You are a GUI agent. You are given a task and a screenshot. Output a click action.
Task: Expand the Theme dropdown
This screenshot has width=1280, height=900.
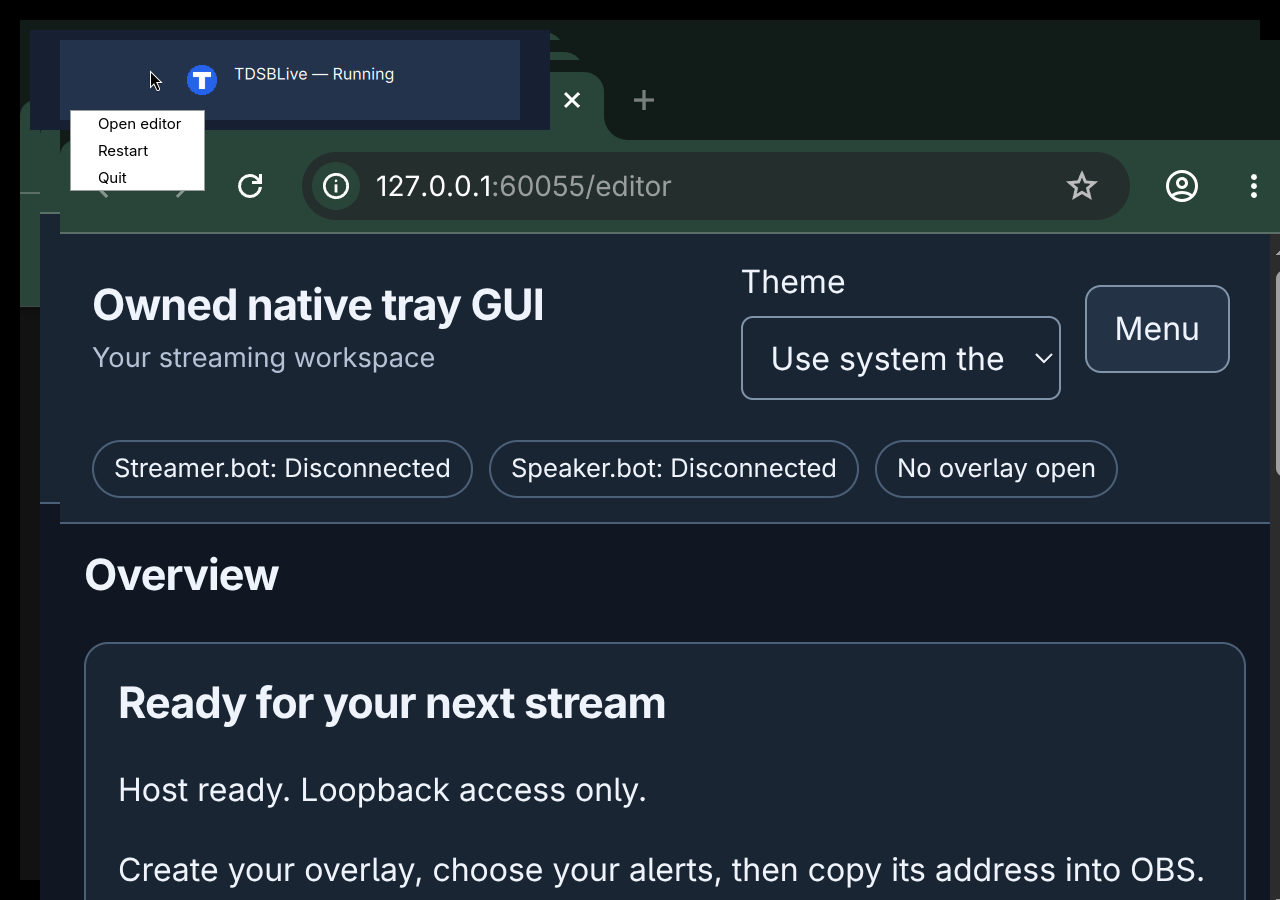[x=901, y=358]
